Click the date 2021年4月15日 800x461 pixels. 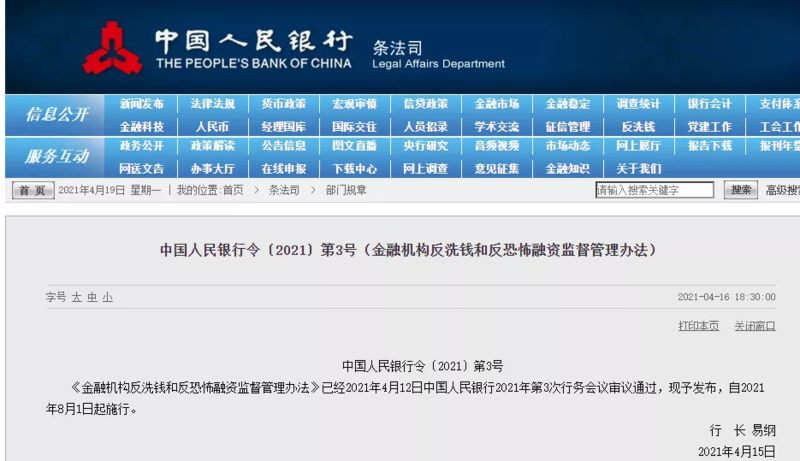[737, 452]
